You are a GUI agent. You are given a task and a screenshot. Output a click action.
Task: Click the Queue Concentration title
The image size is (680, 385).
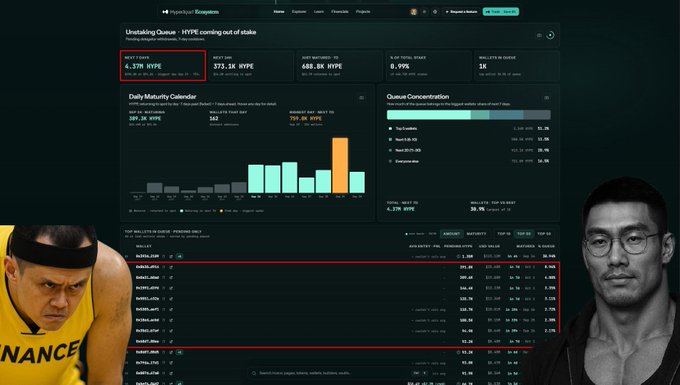(x=418, y=97)
